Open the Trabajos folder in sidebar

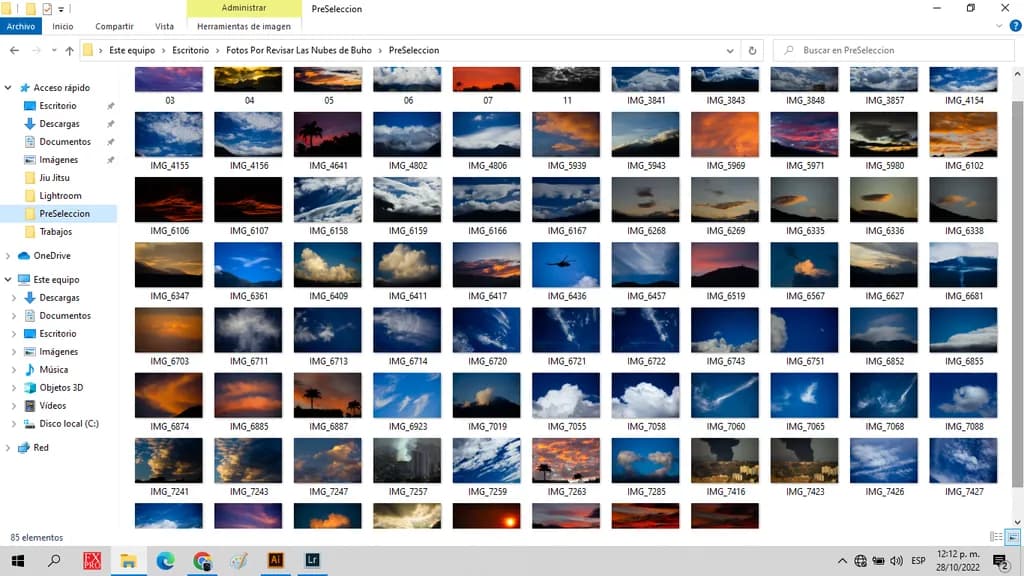(56, 232)
